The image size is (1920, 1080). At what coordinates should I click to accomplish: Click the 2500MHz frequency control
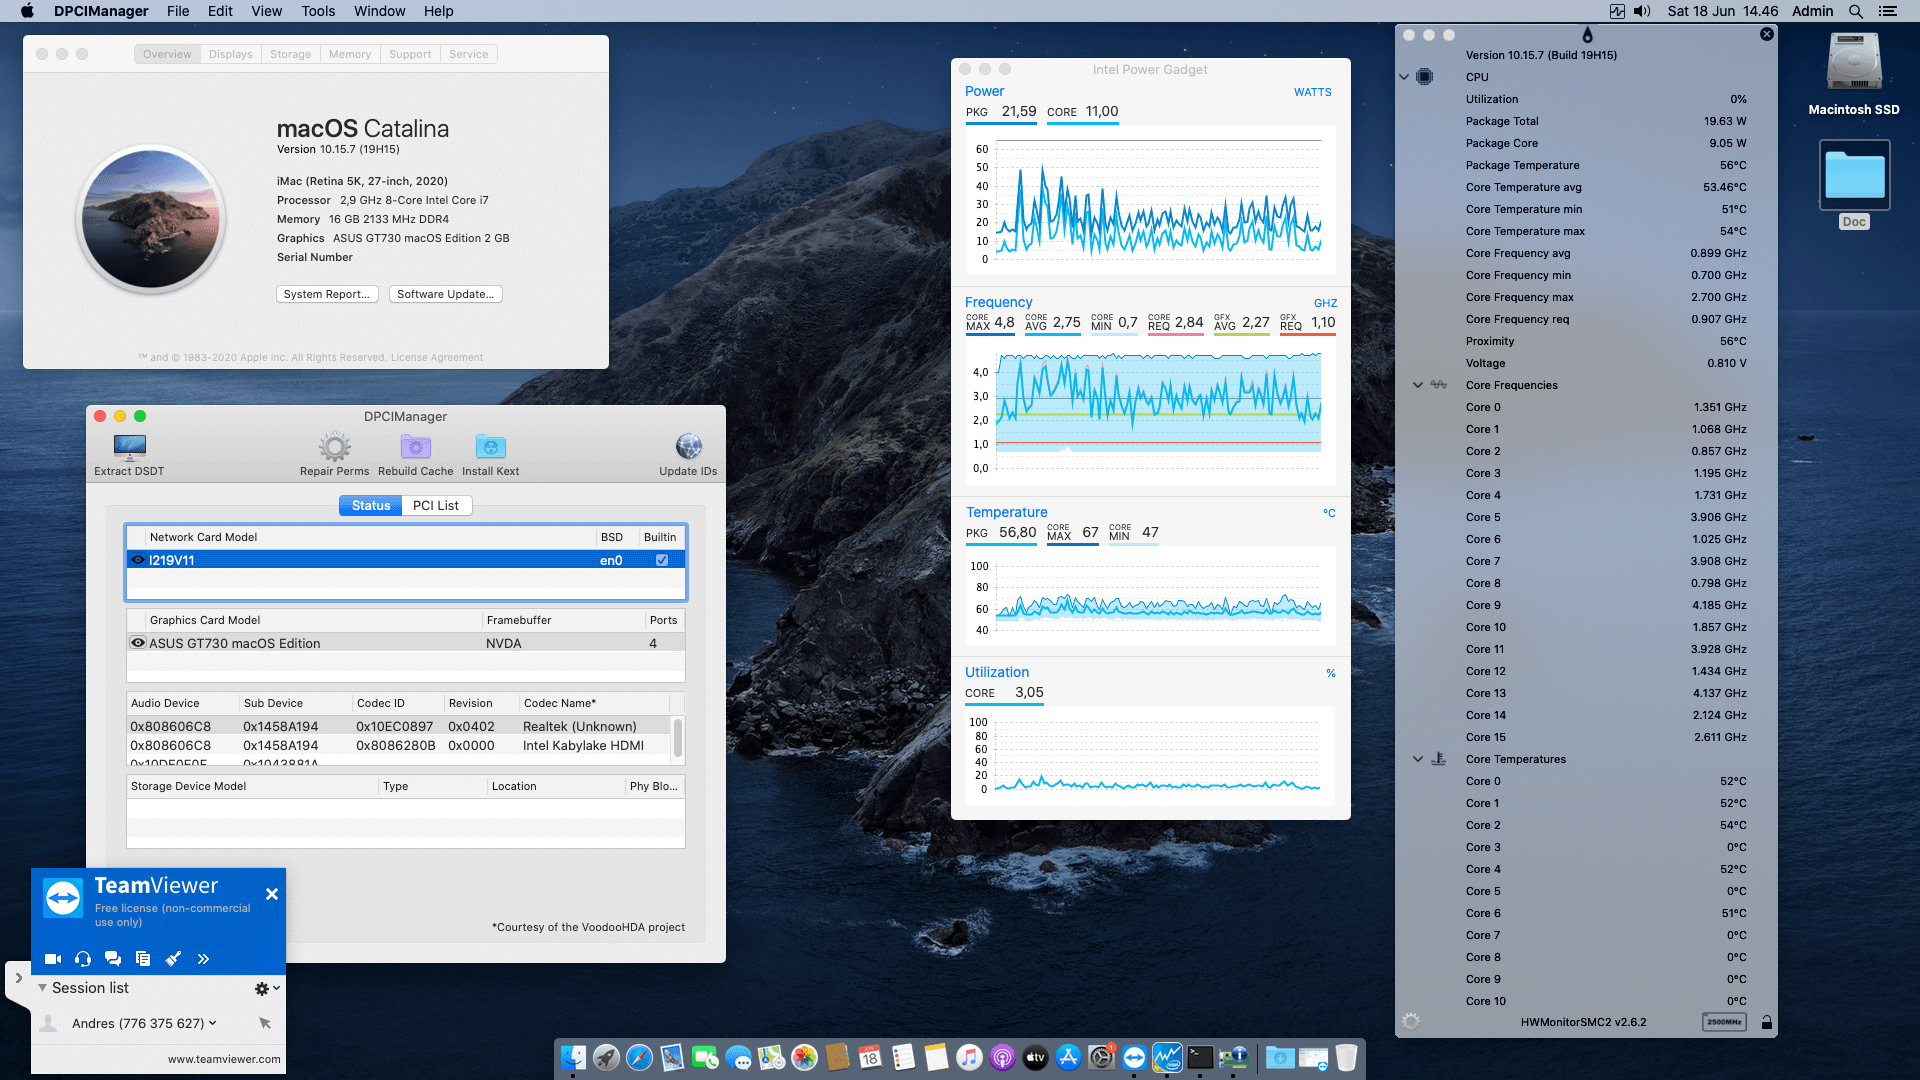coord(1724,1022)
